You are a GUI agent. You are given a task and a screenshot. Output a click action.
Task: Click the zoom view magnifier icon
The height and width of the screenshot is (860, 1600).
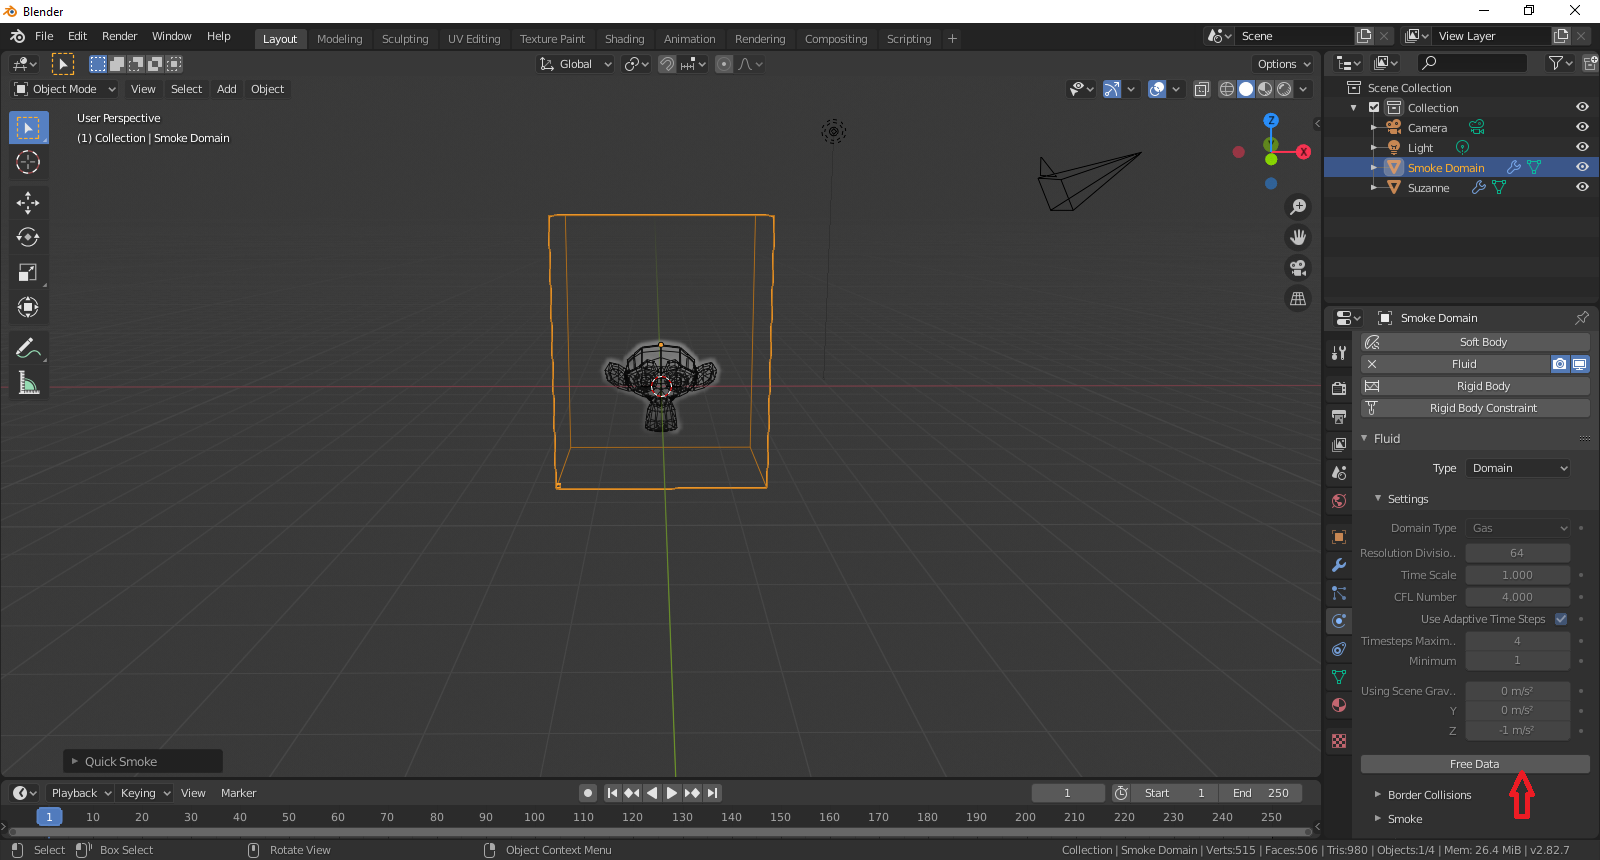(x=1298, y=206)
